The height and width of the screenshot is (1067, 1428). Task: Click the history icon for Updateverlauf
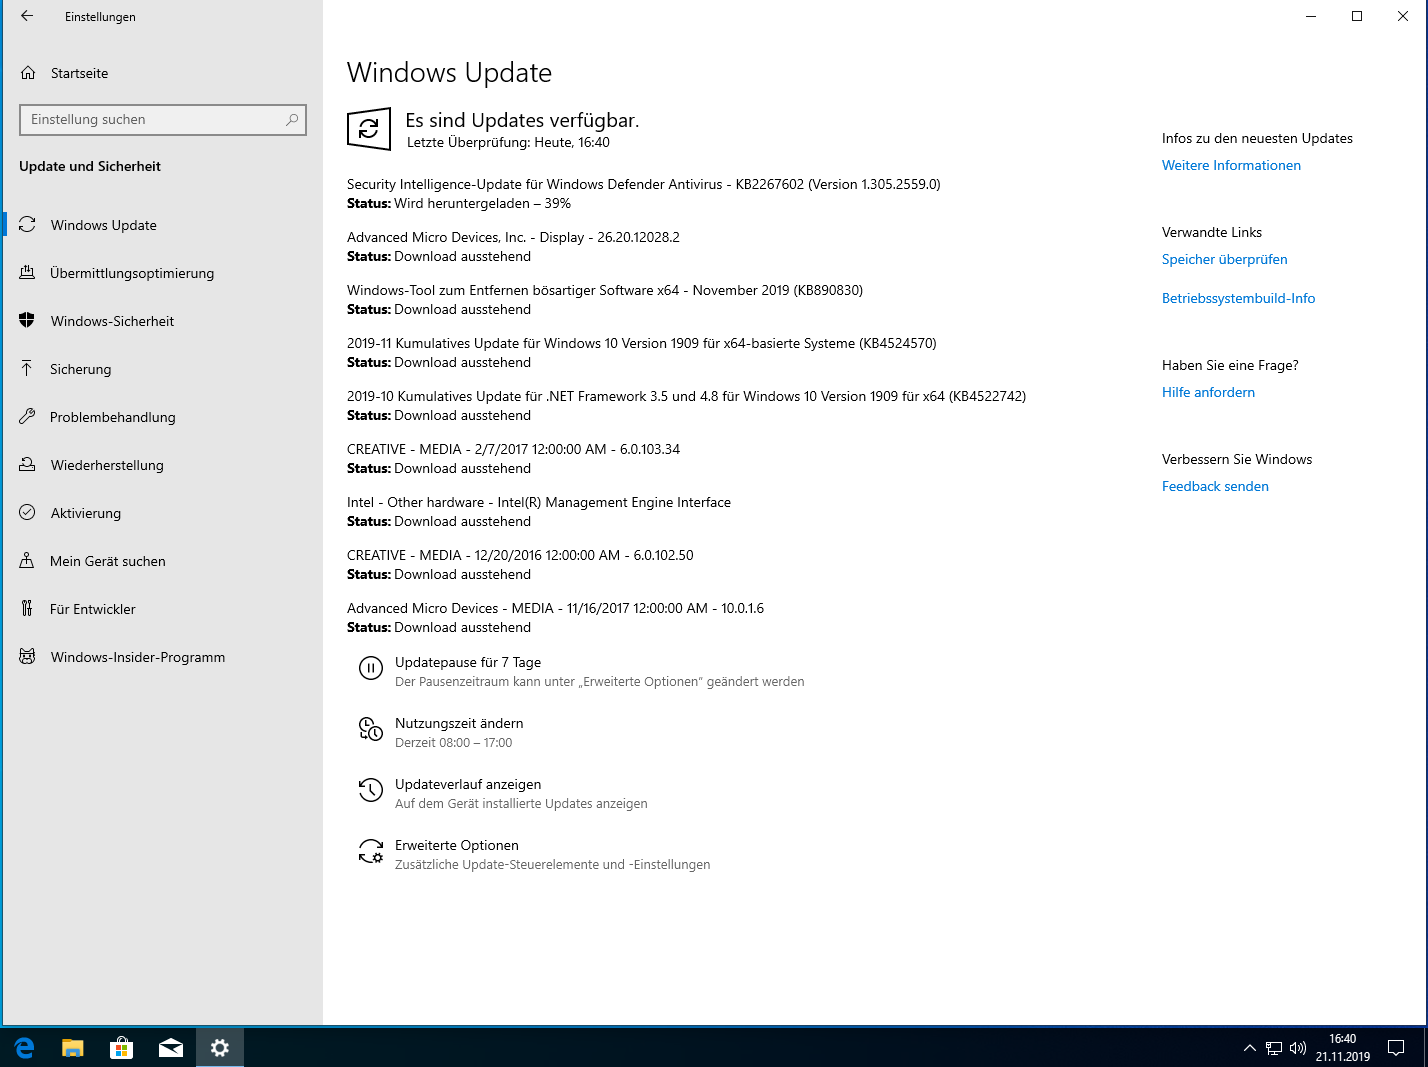pyautogui.click(x=371, y=791)
